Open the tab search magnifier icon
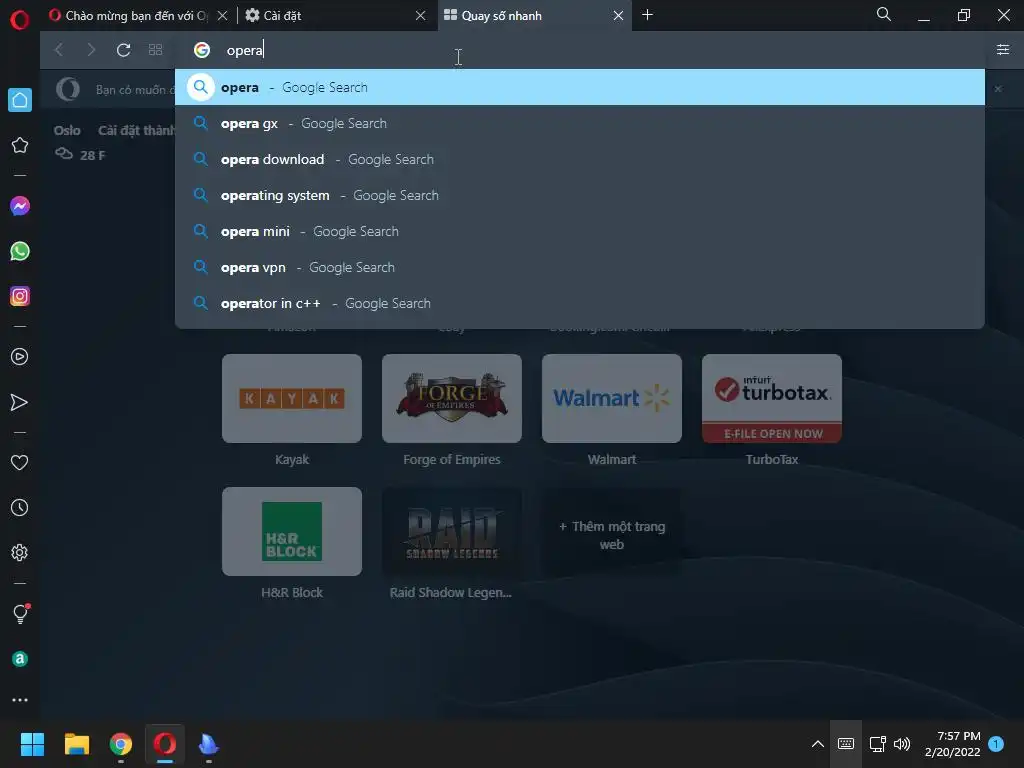 pyautogui.click(x=884, y=14)
